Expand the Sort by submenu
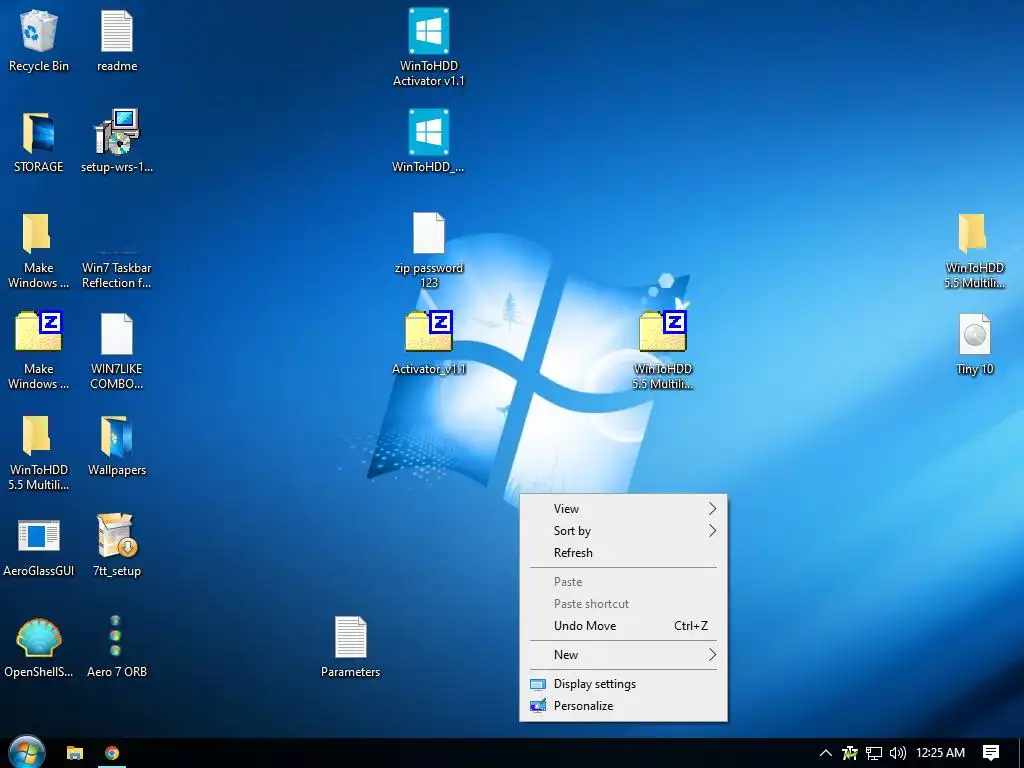 (x=624, y=531)
